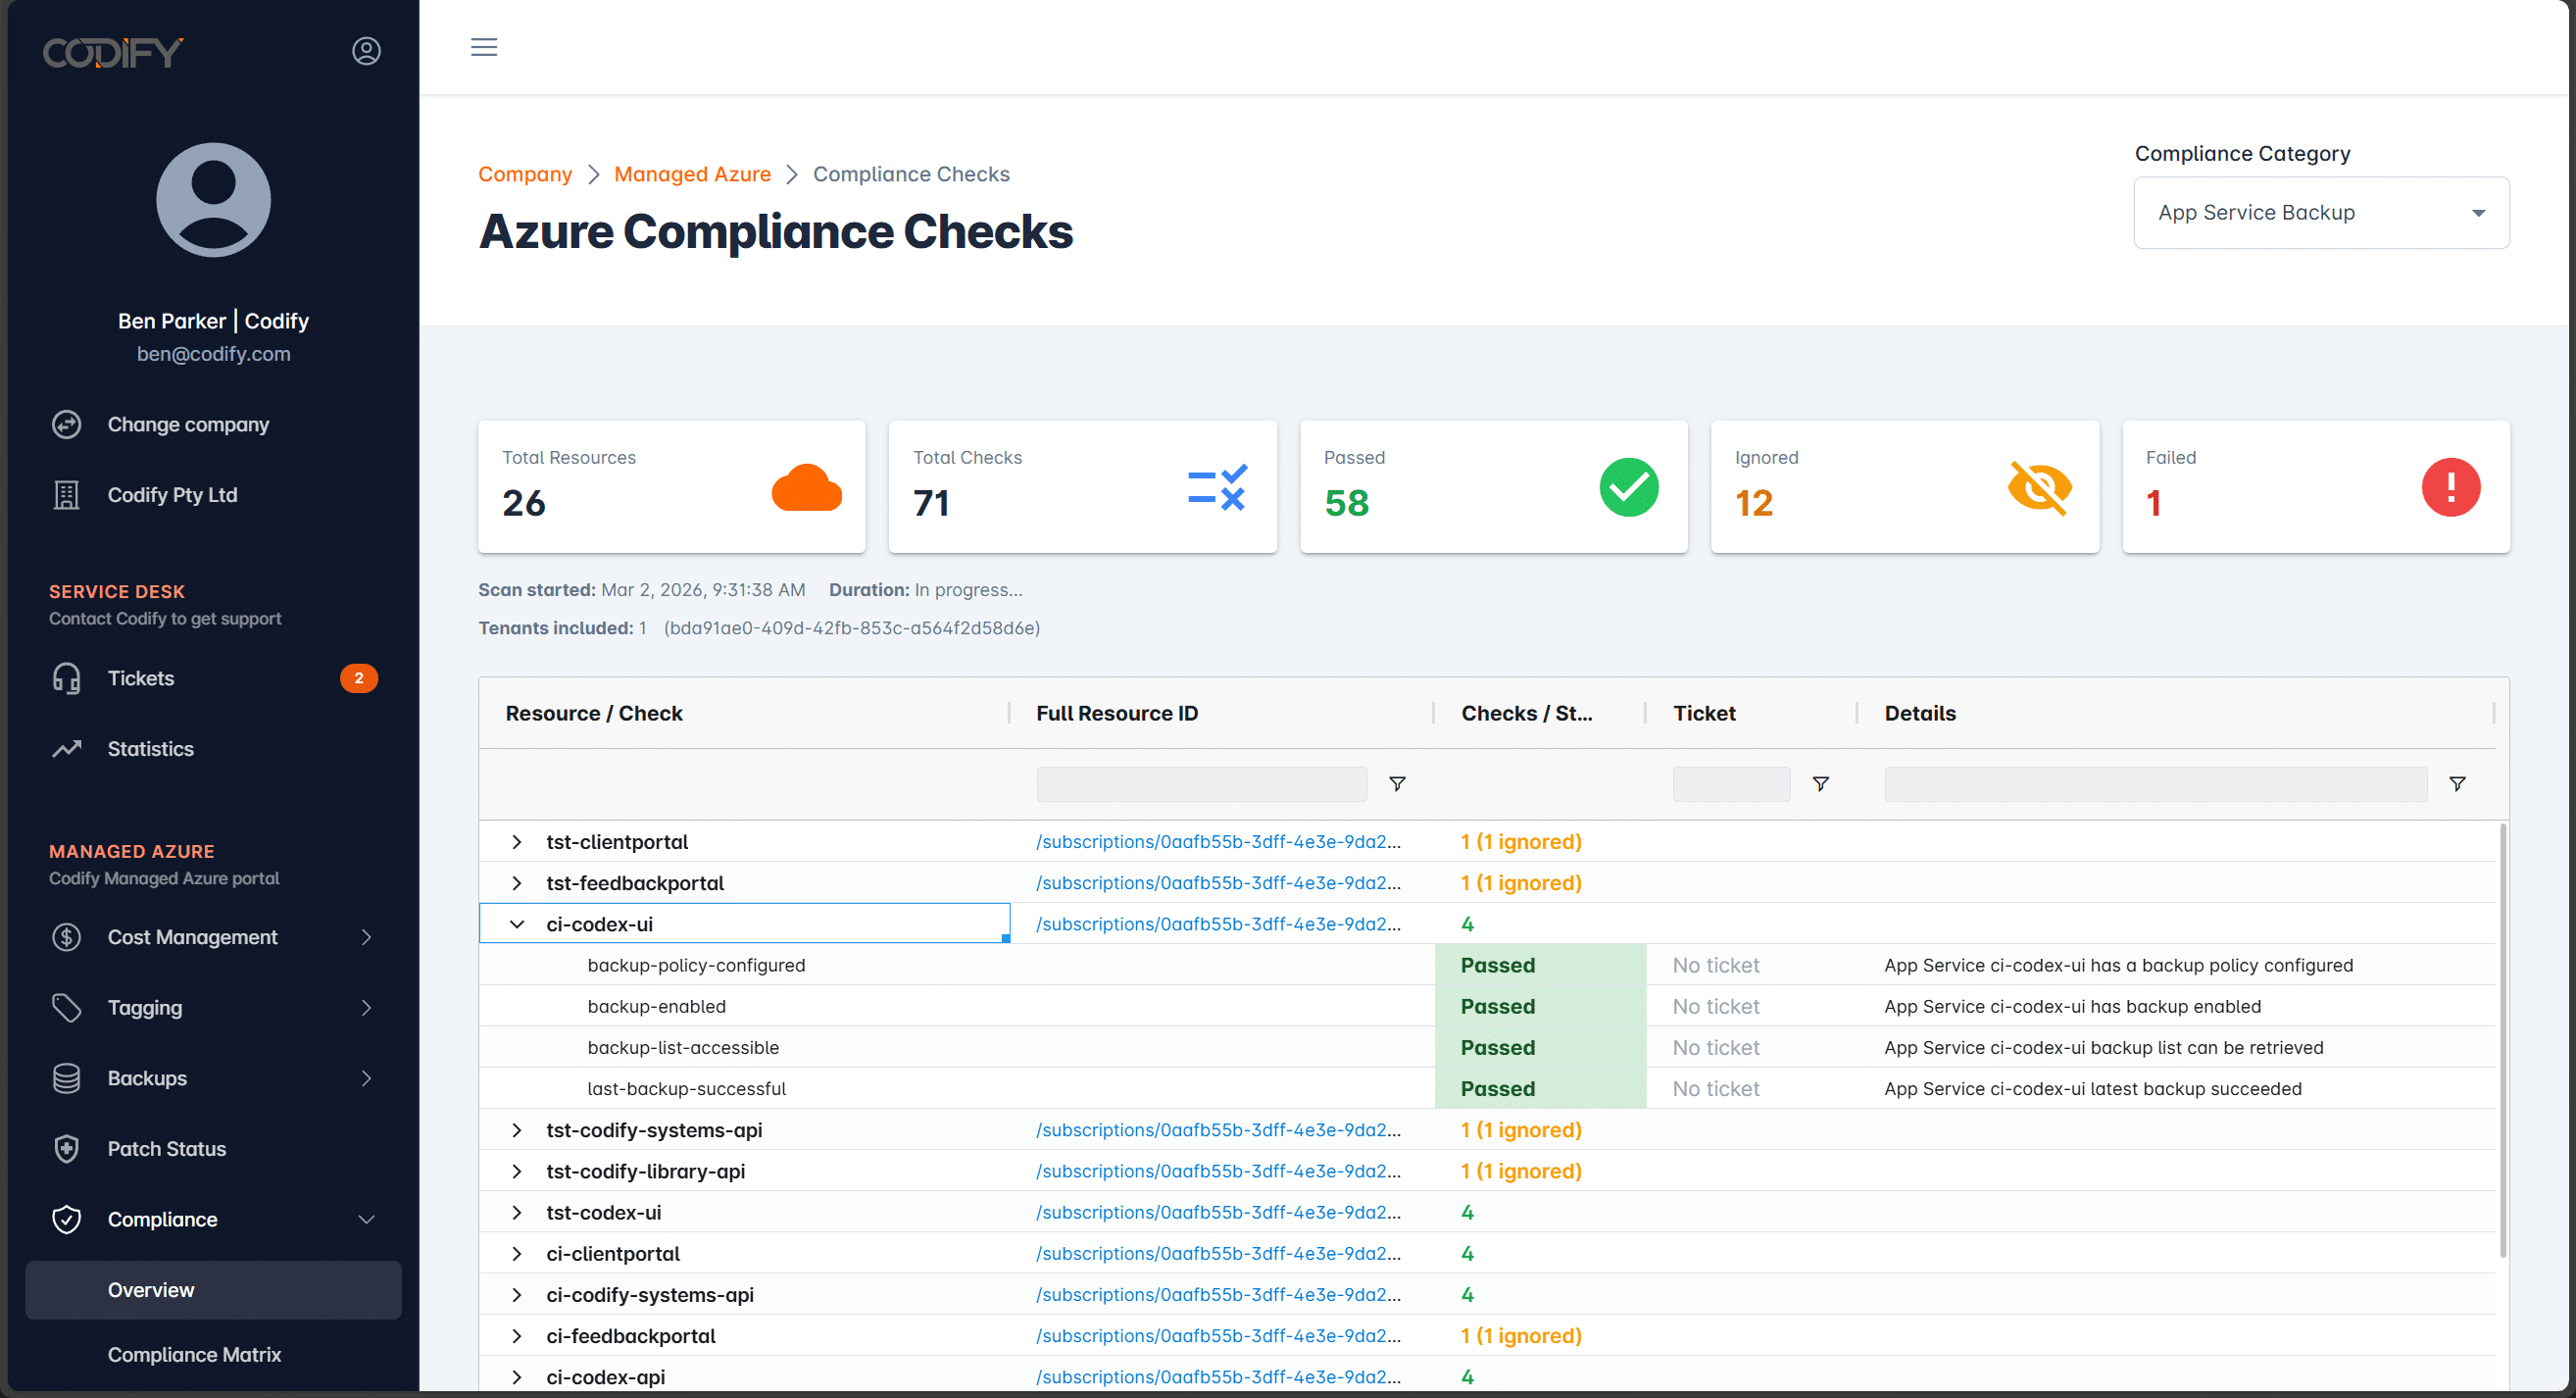The width and height of the screenshot is (2576, 1398).
Task: Click the Details column filter funnel icon
Action: click(x=2456, y=784)
